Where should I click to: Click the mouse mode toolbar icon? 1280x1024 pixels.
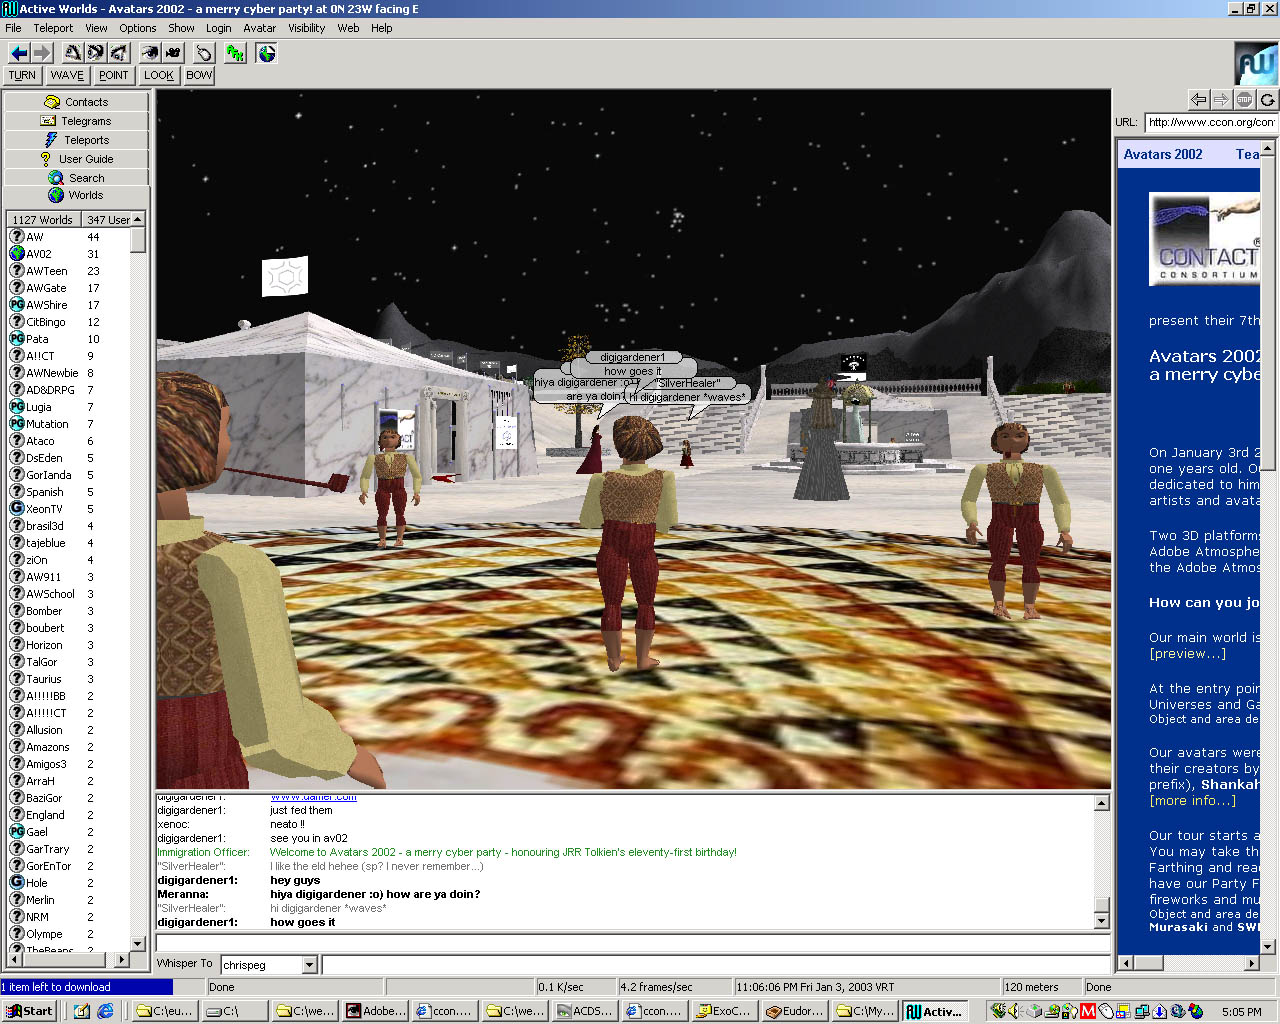click(204, 53)
